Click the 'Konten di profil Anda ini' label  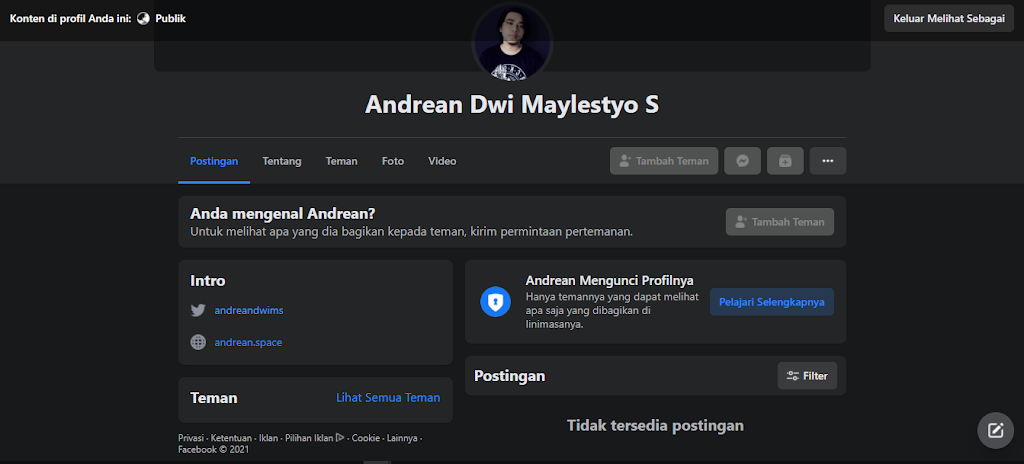pos(71,18)
